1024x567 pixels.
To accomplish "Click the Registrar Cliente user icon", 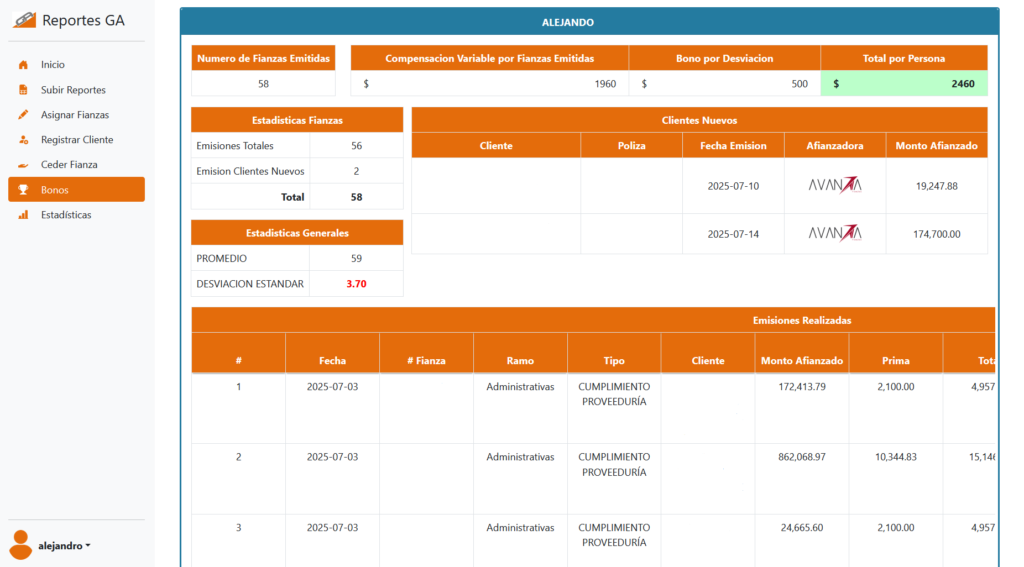I will pos(23,140).
